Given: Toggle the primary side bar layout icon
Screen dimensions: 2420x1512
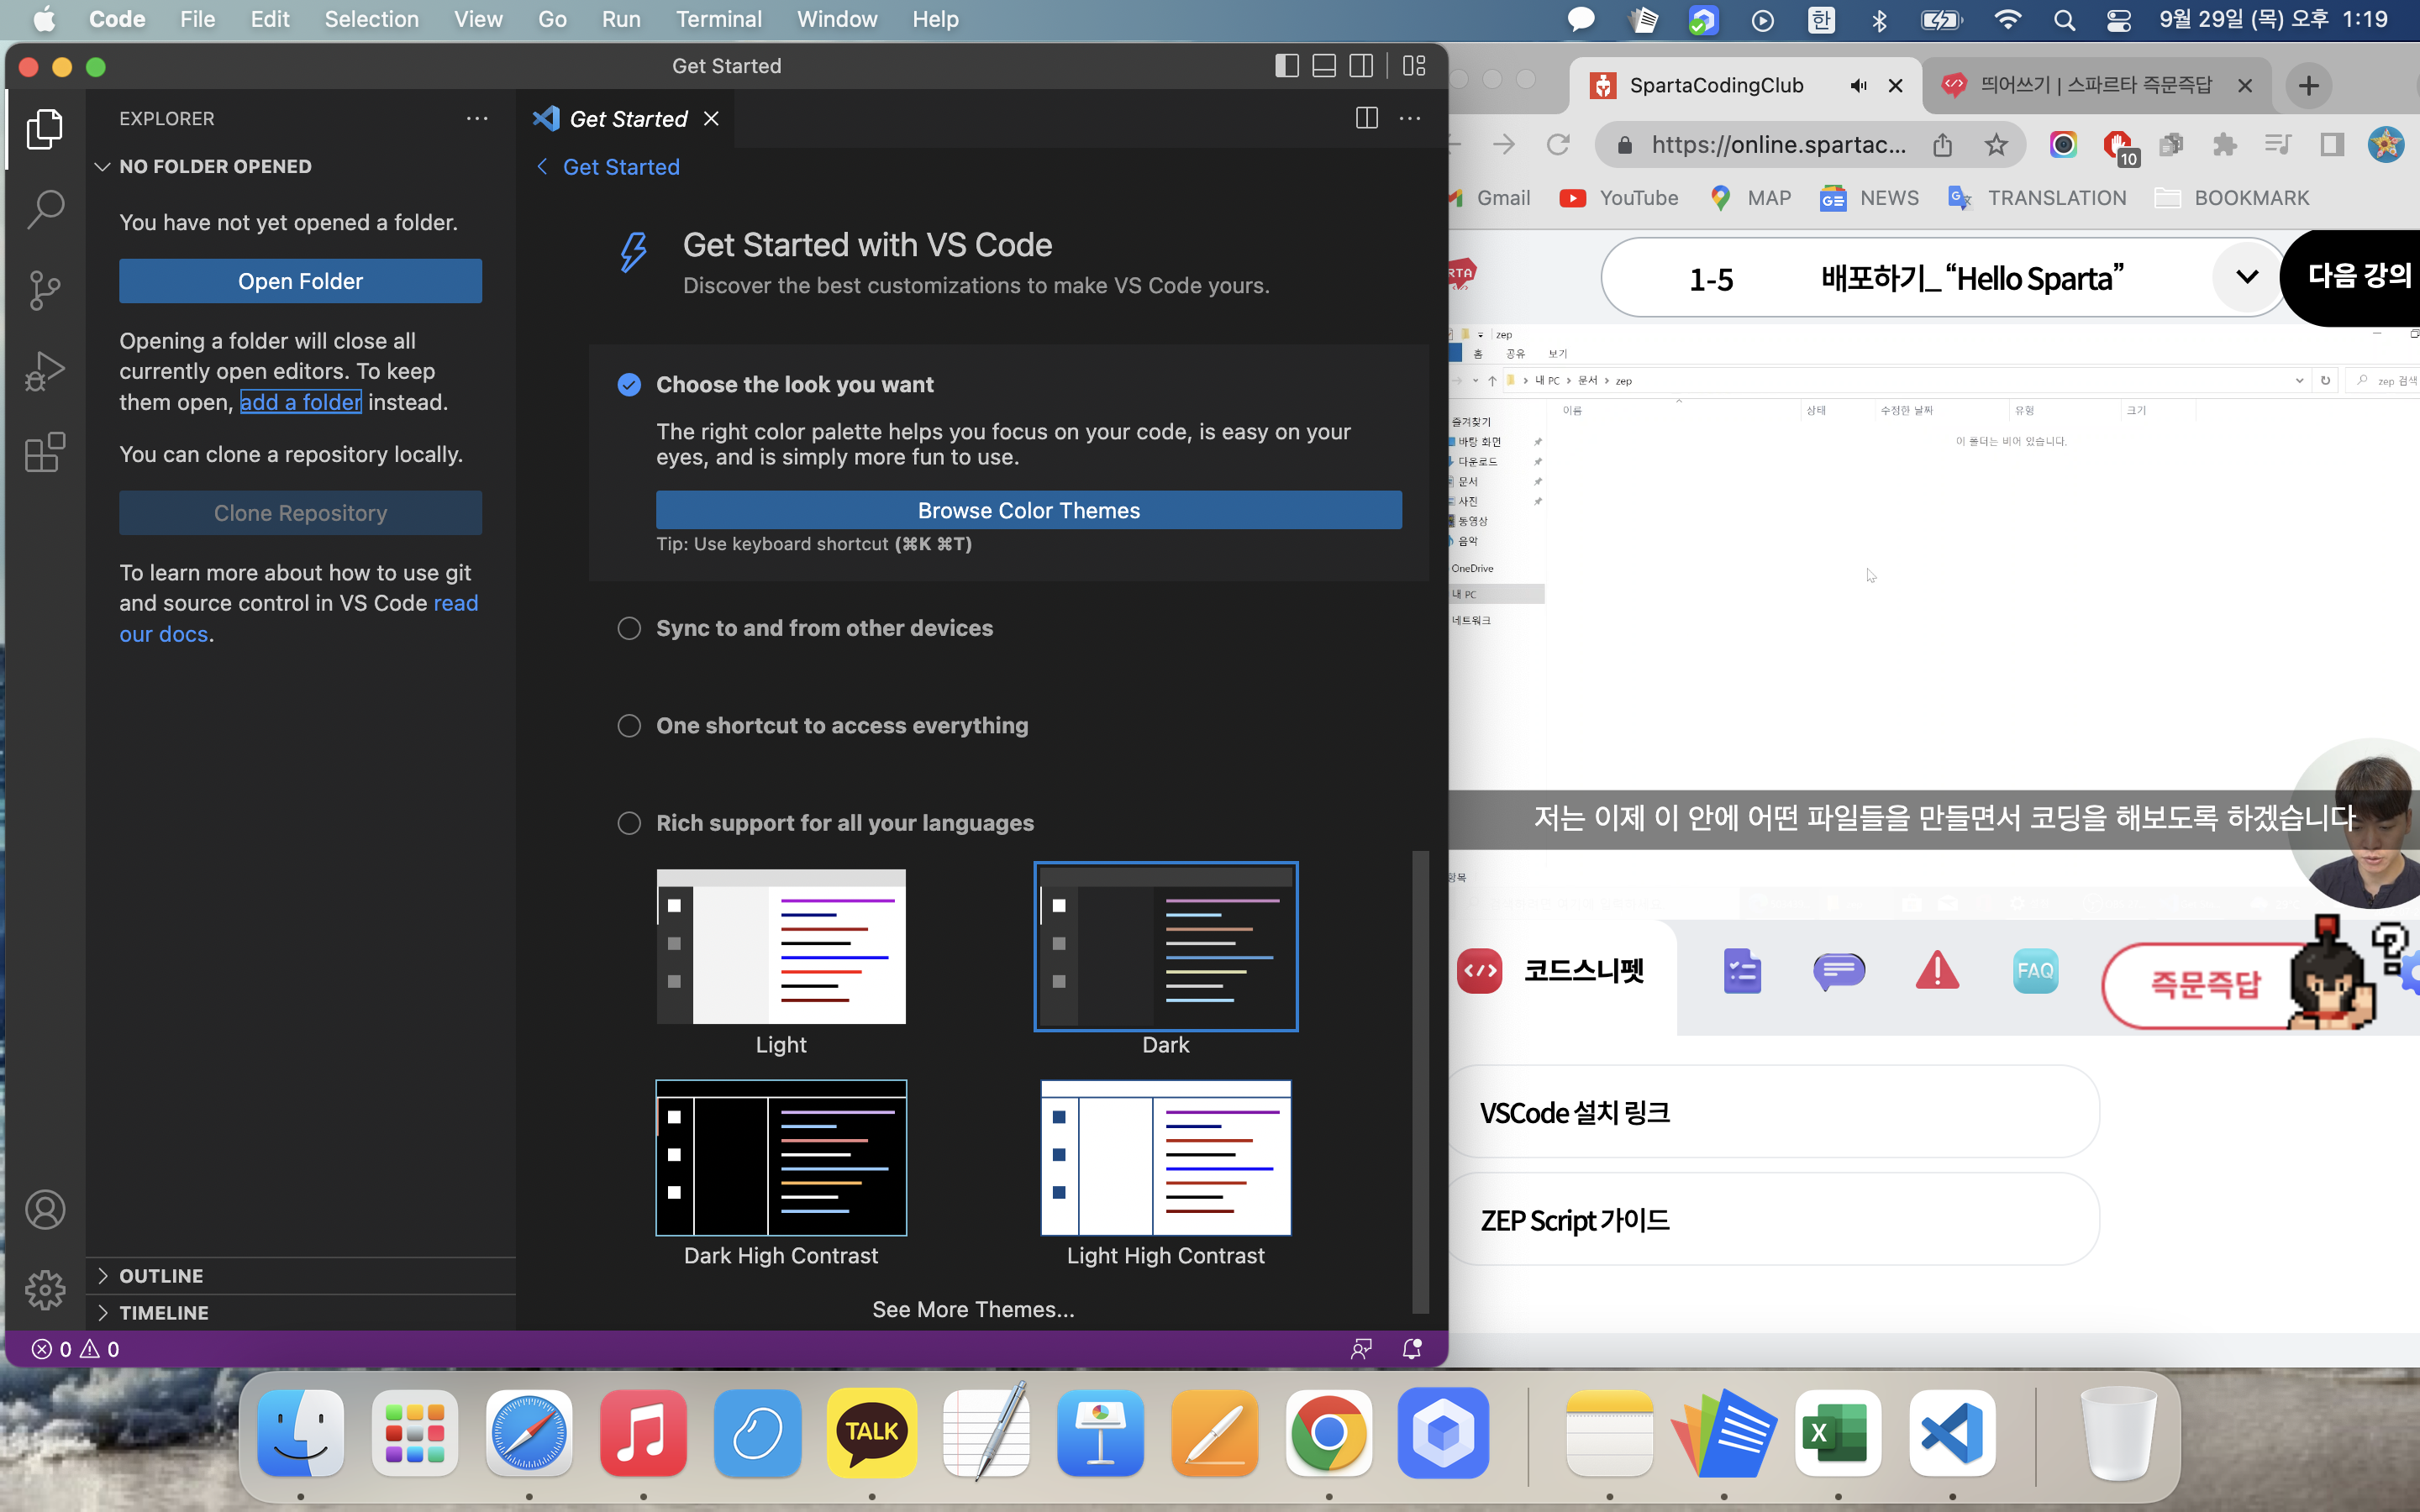Looking at the screenshot, I should 1287,66.
